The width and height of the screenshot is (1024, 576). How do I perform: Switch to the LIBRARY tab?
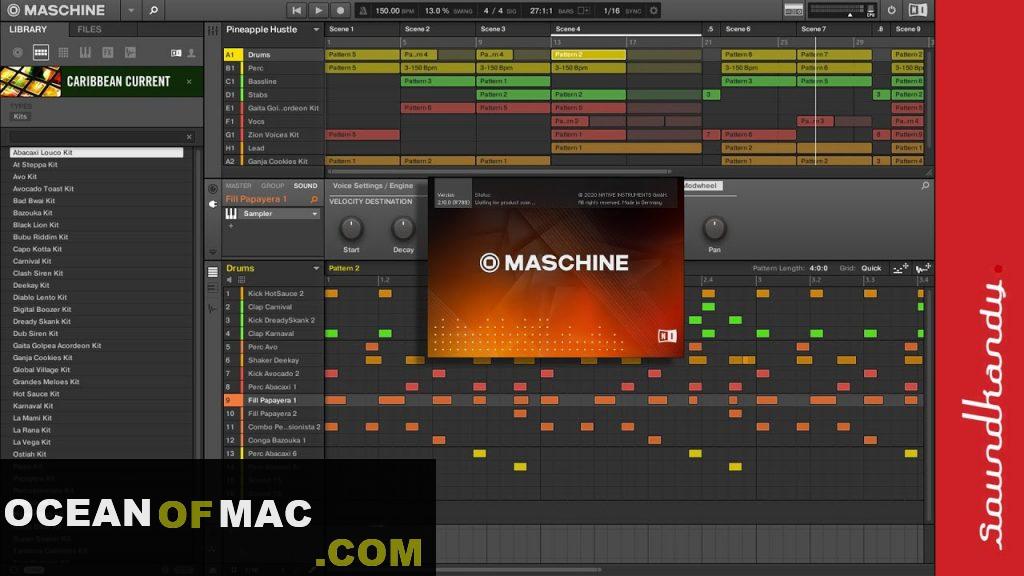pos(28,29)
